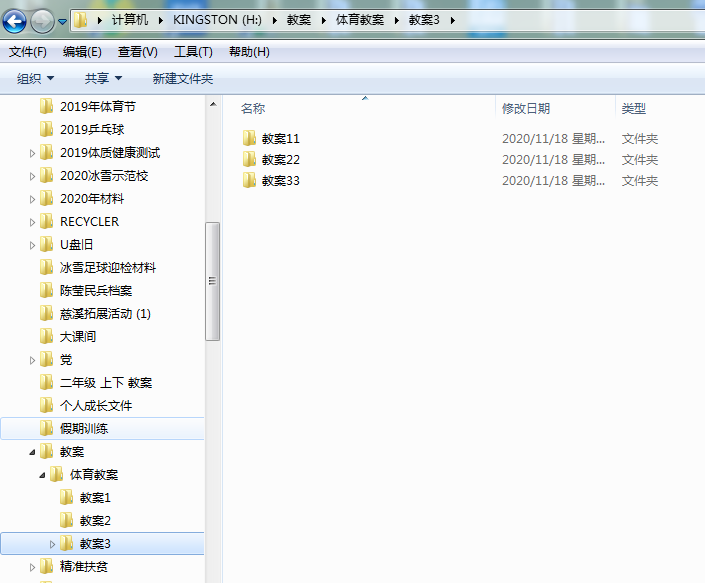Screen dimensions: 705x583
Task: Expand RECYCLER tree node
Action: (32, 222)
